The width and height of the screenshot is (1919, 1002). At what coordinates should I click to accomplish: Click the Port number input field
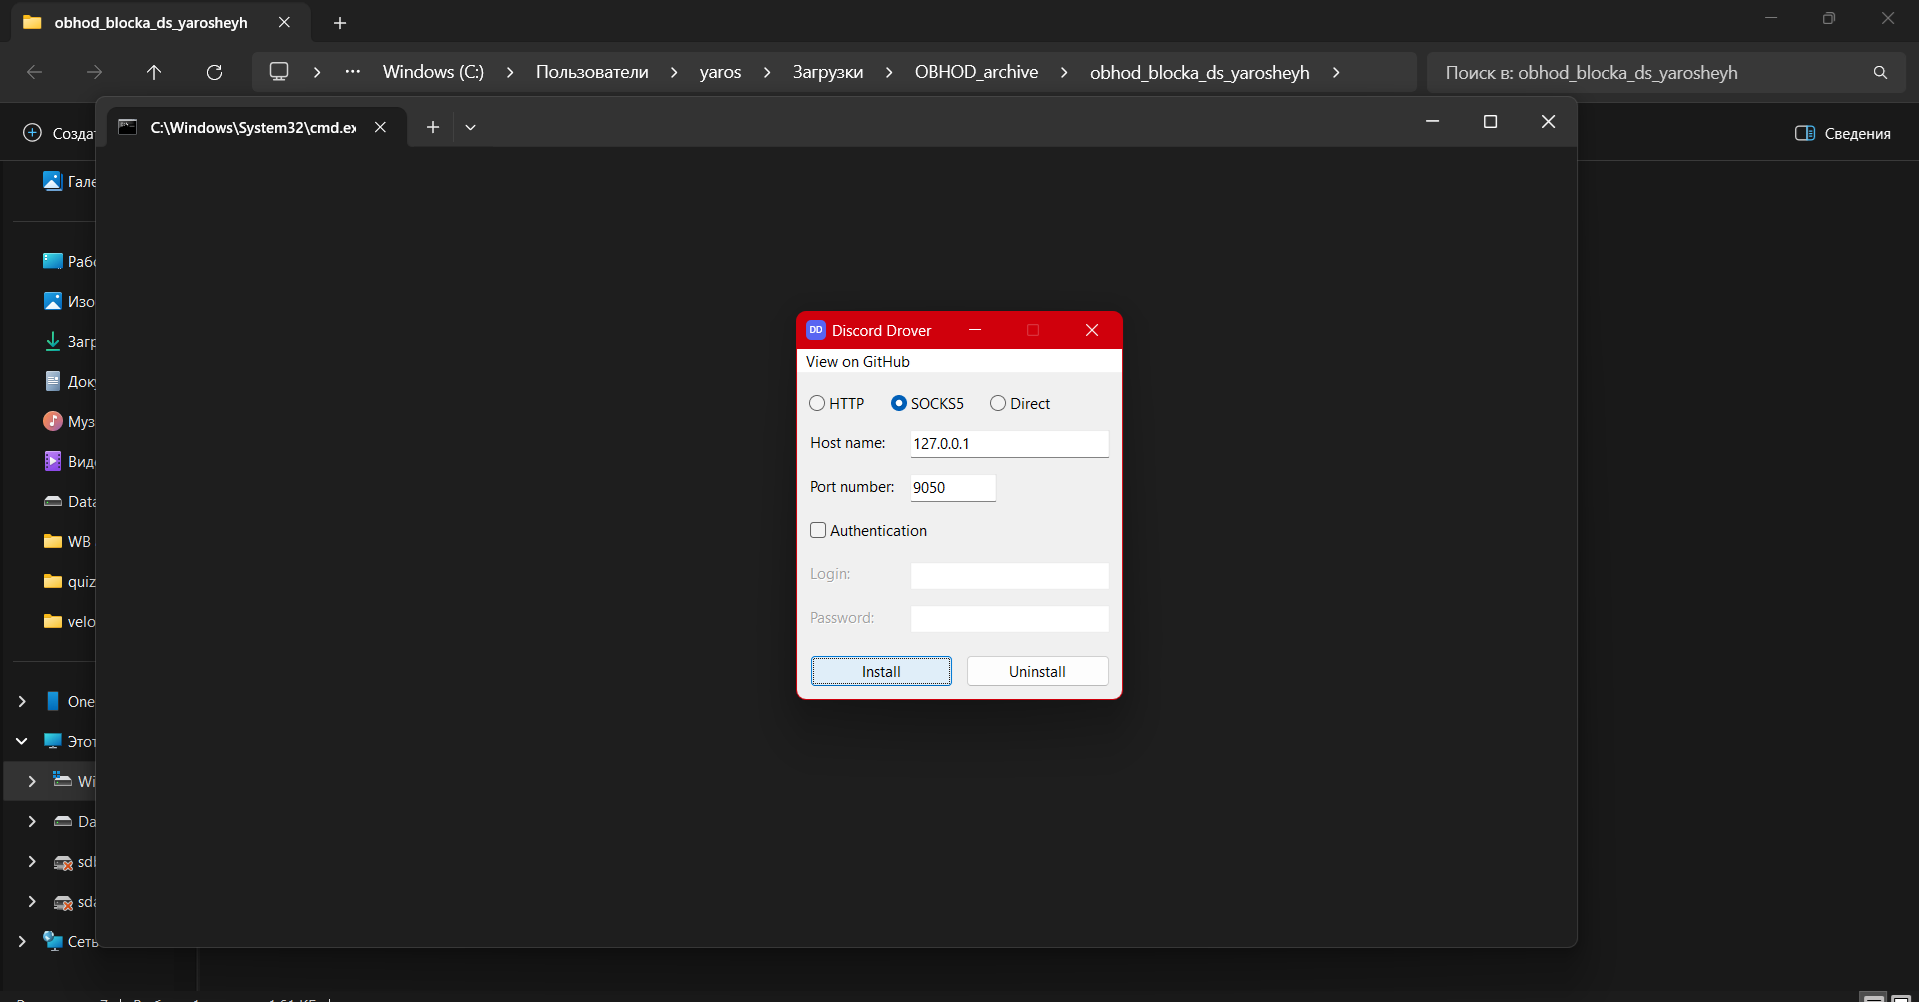952,487
